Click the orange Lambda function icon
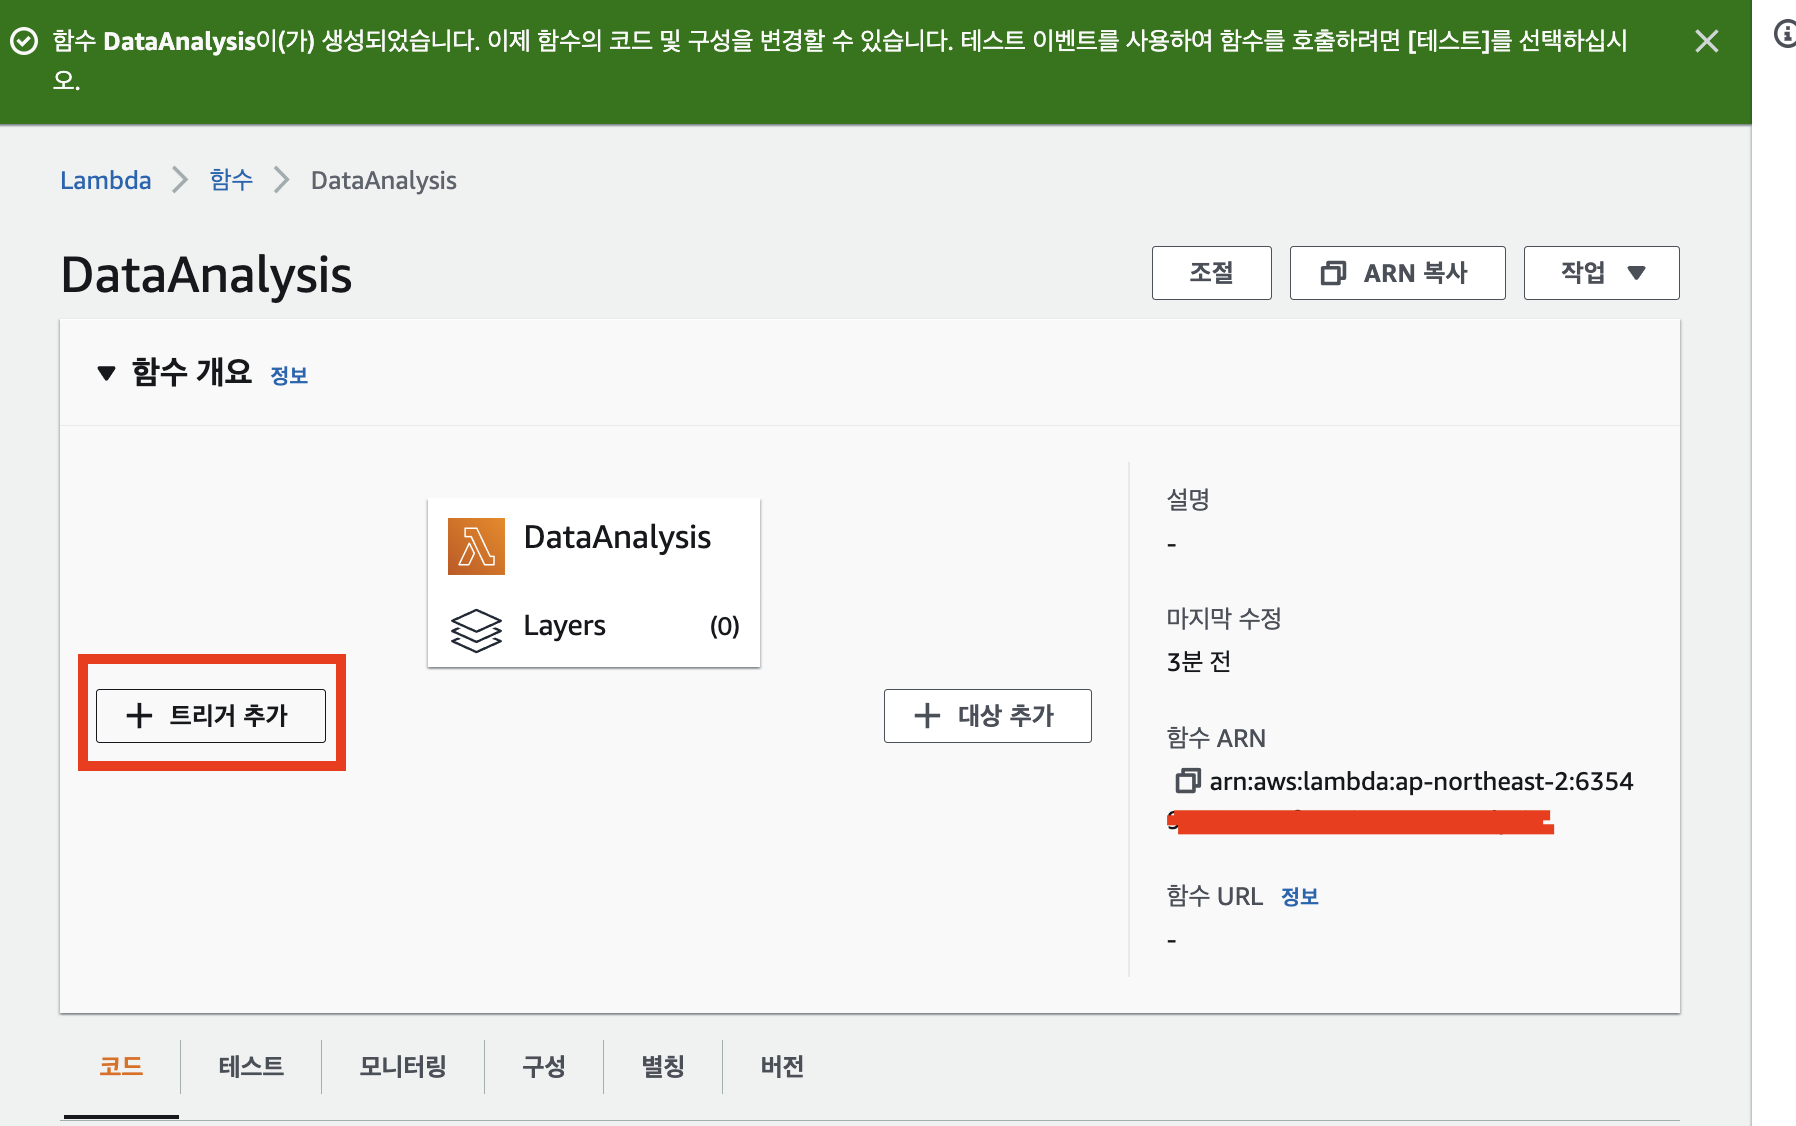1796x1126 pixels. click(x=476, y=546)
